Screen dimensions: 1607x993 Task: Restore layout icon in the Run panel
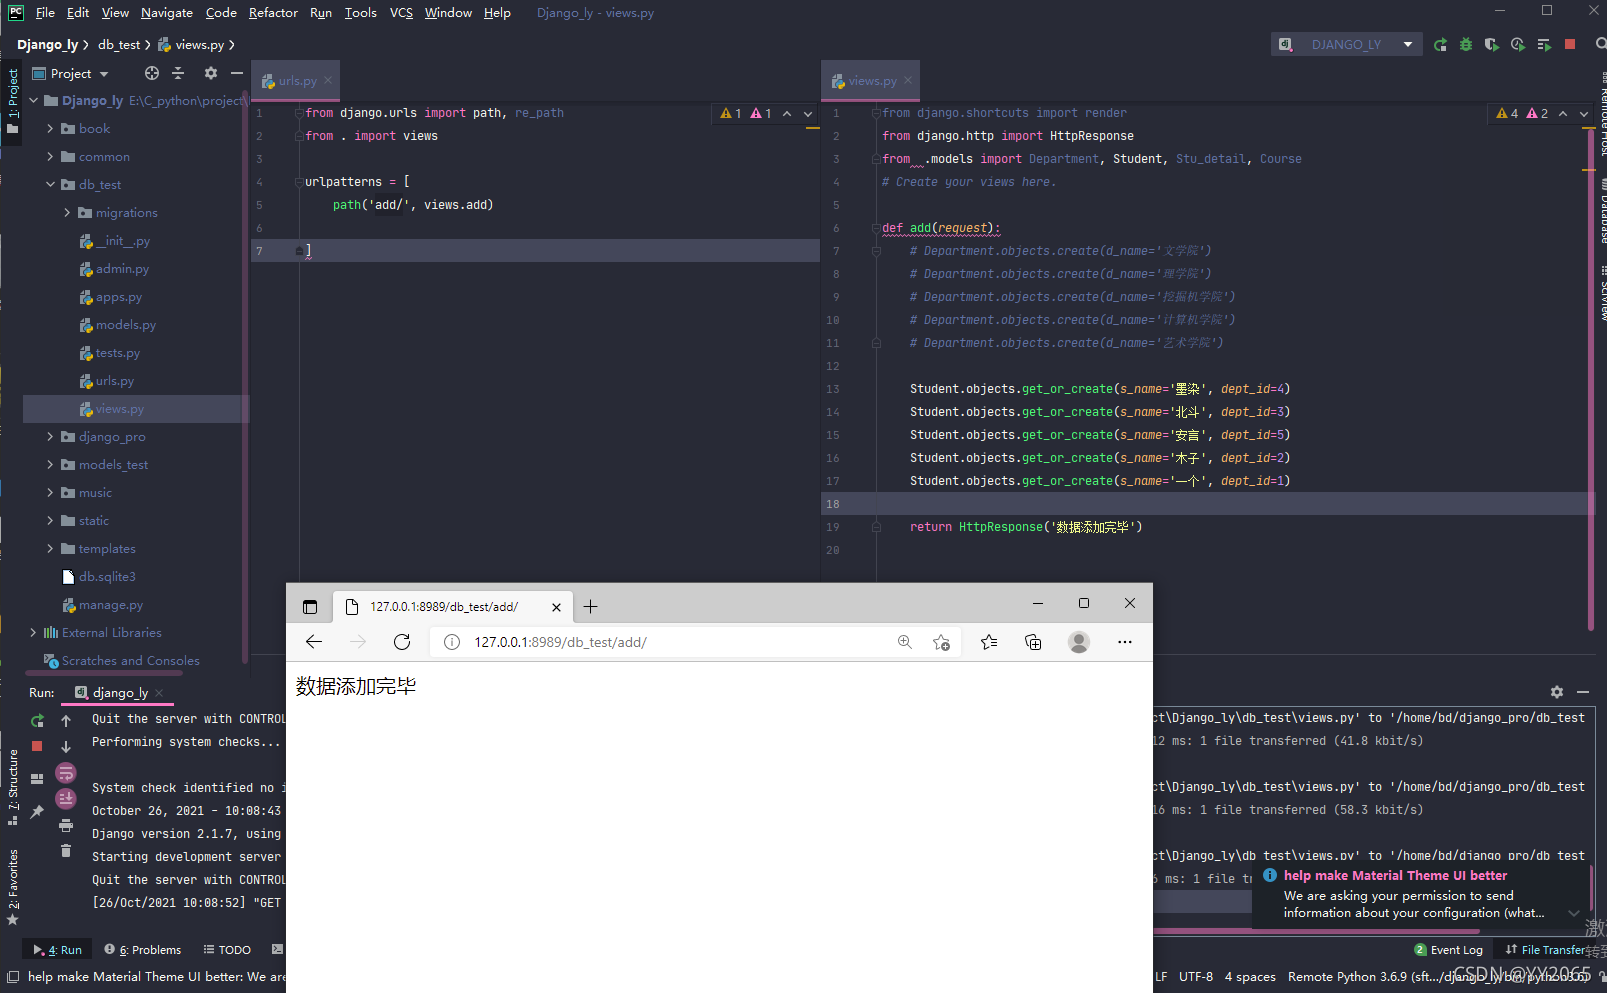37,778
